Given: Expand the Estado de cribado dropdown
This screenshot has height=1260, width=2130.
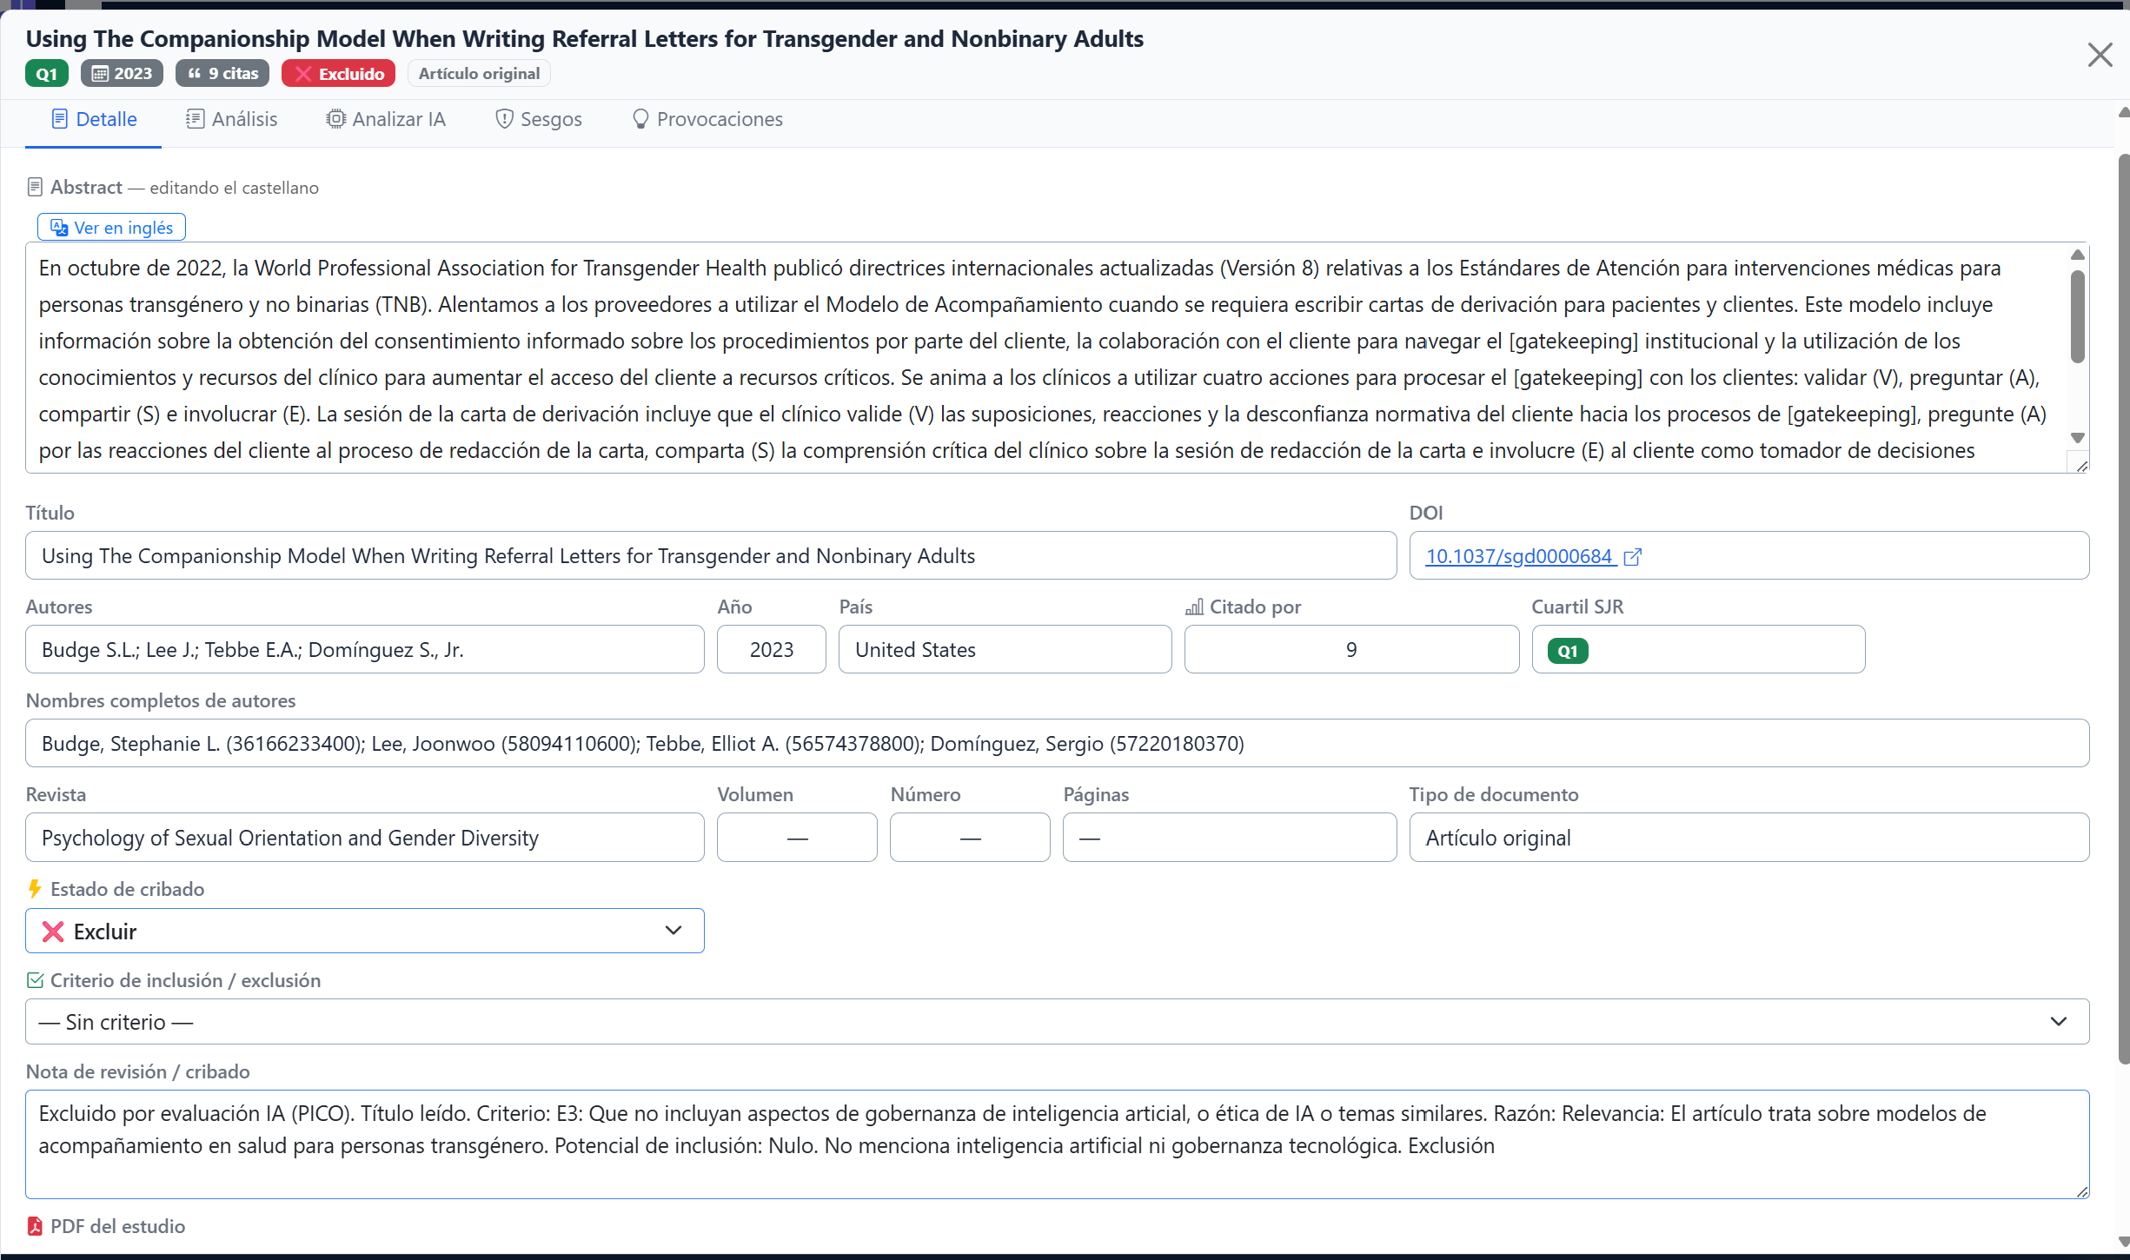Looking at the screenshot, I should click(365, 931).
